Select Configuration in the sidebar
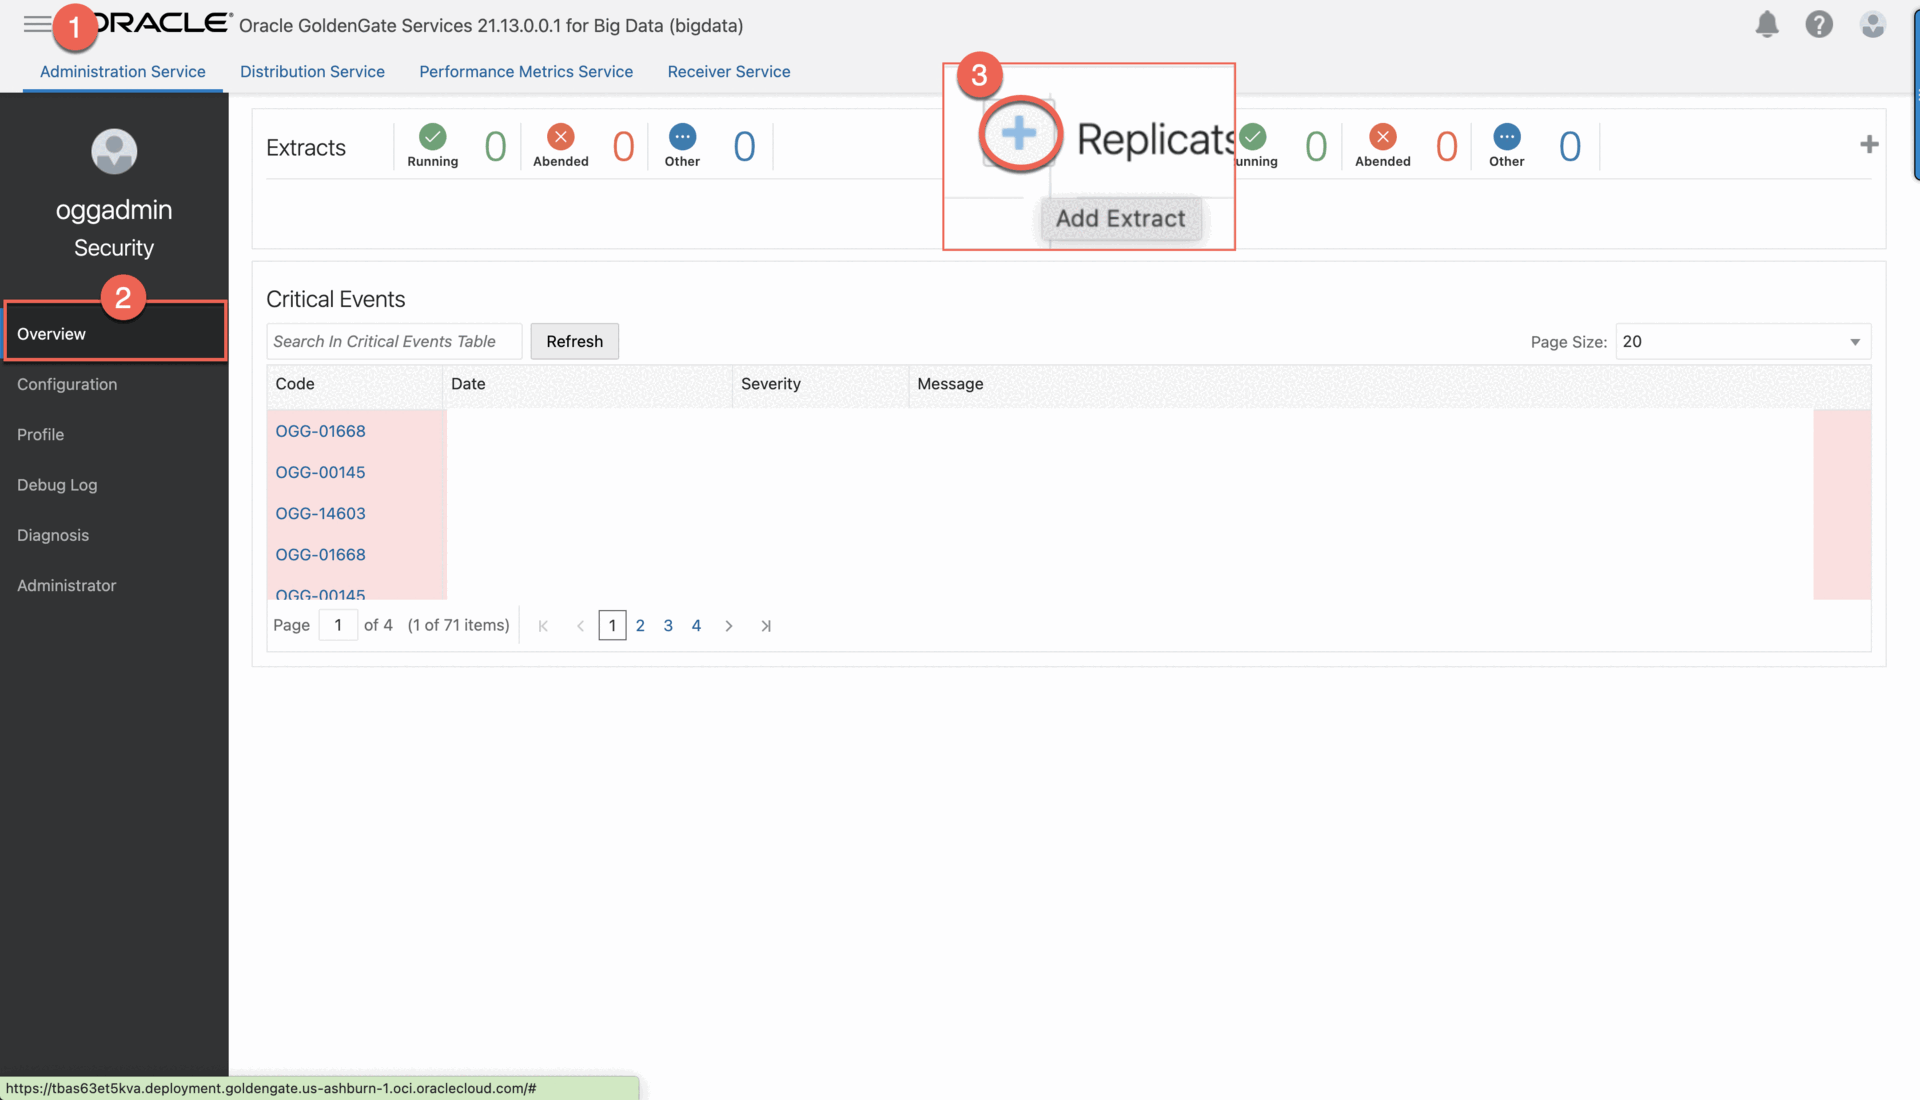 pyautogui.click(x=67, y=385)
